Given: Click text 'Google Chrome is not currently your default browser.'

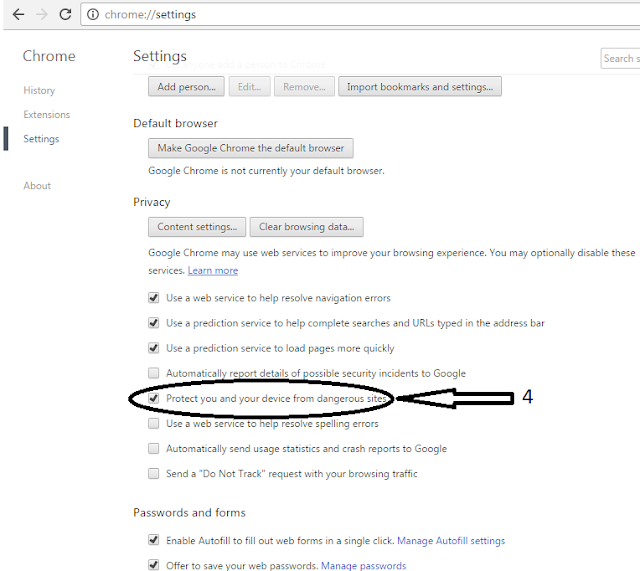Looking at the screenshot, I should tap(266, 171).
